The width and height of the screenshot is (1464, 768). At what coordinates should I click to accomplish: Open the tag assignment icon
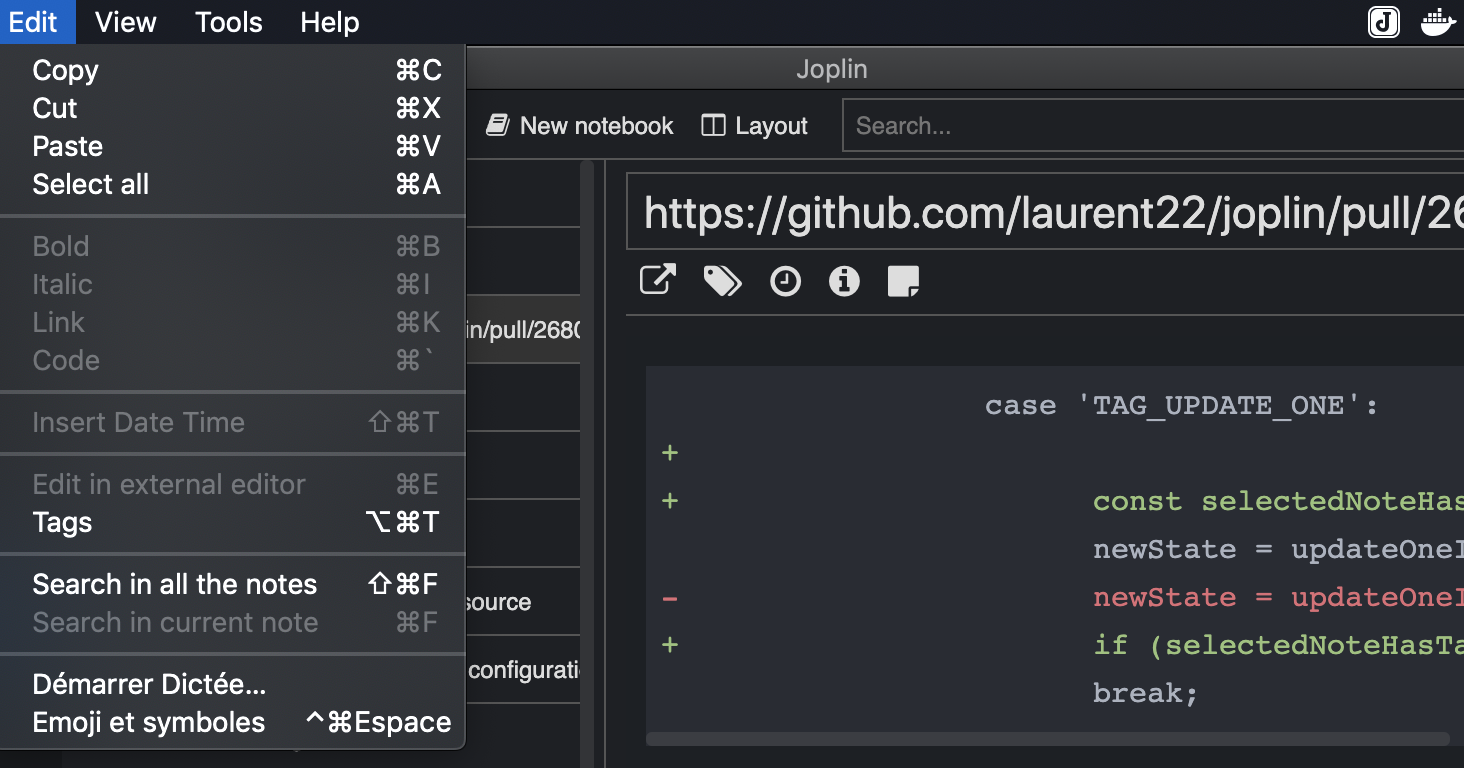(x=722, y=281)
